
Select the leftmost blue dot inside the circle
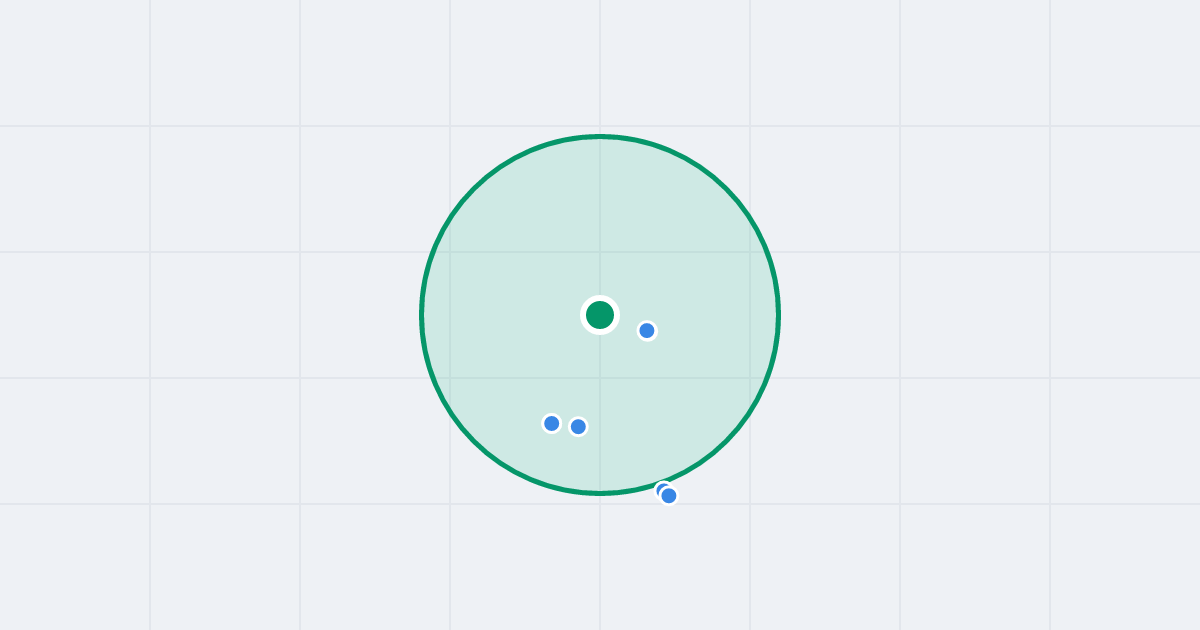pos(552,423)
